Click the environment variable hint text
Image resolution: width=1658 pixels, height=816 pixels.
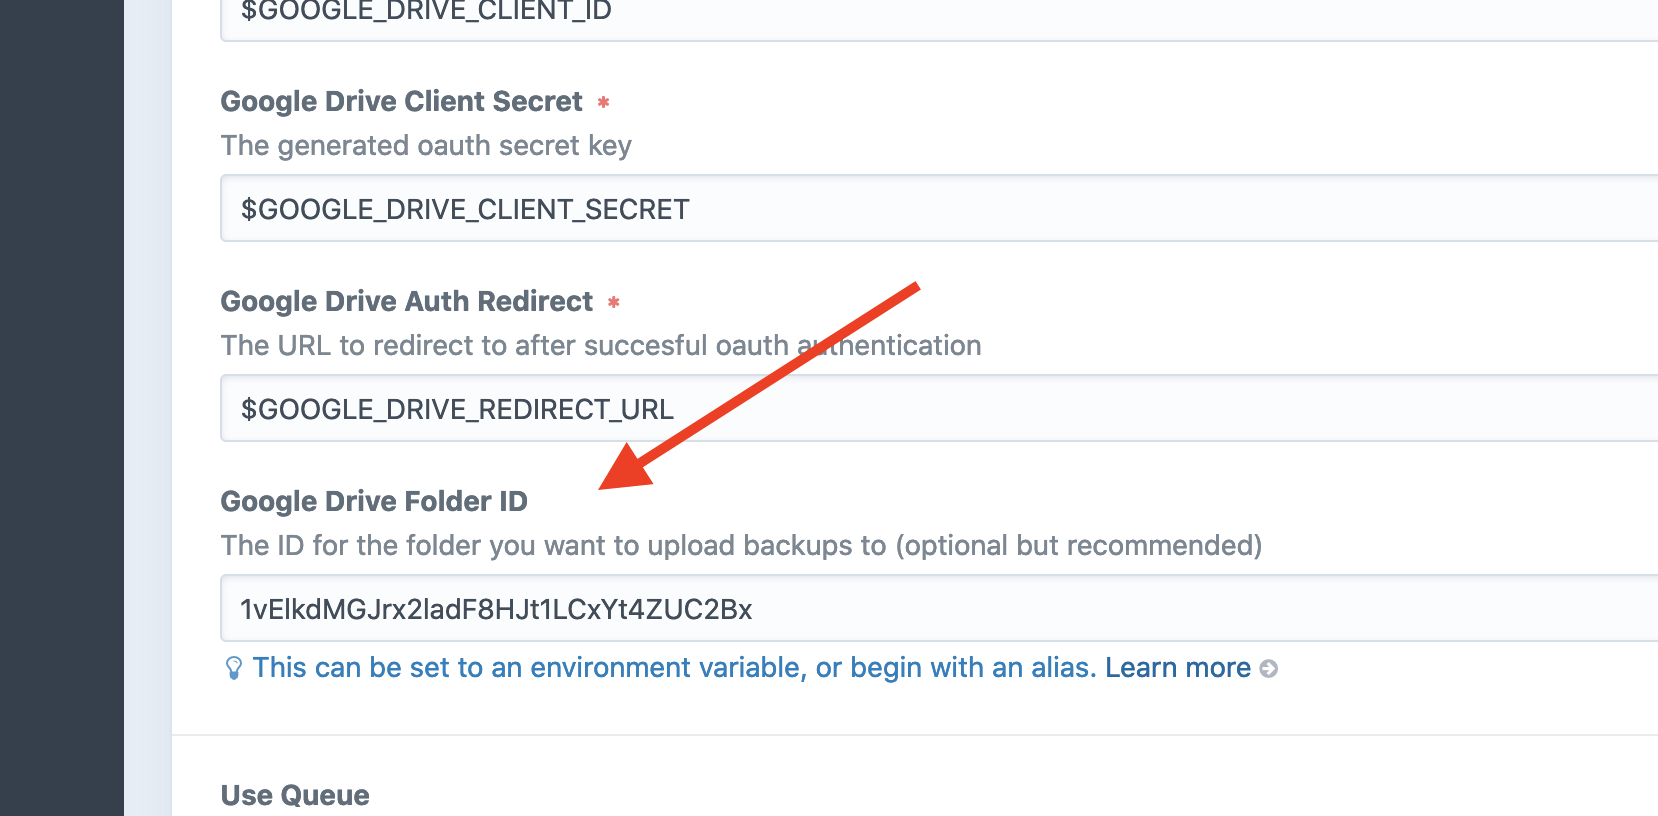pos(675,668)
